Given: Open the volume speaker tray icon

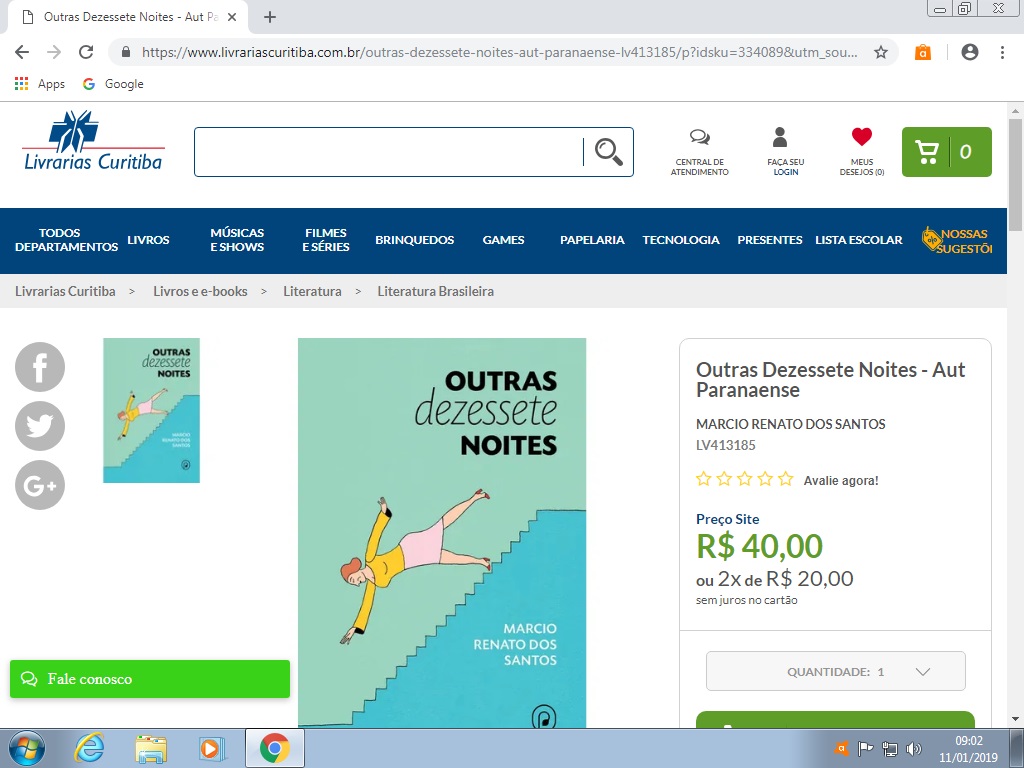Looking at the screenshot, I should click(x=914, y=748).
